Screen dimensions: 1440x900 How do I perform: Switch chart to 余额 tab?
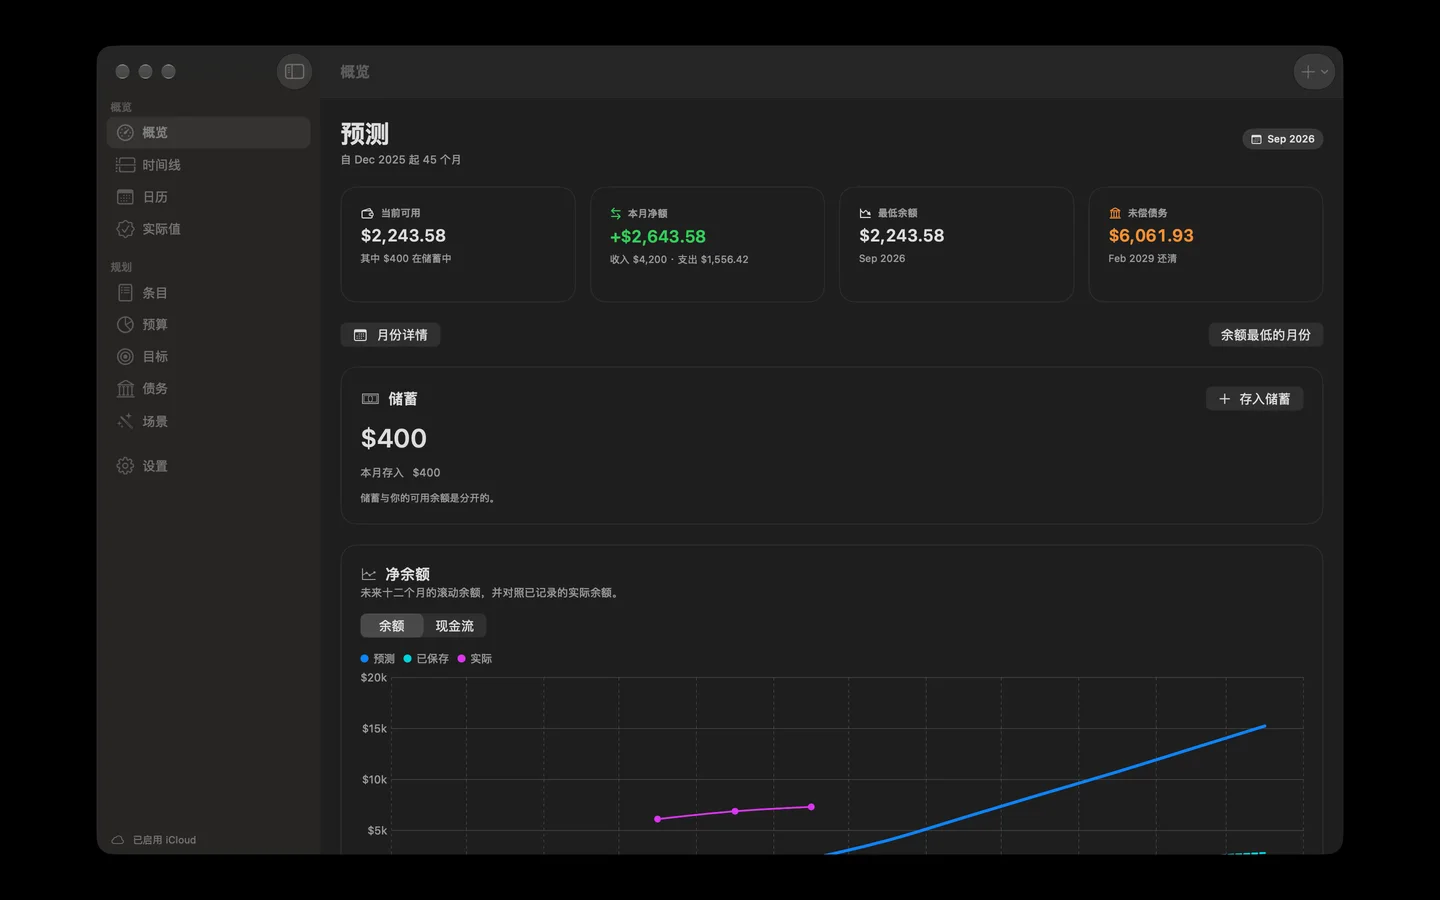[392, 626]
